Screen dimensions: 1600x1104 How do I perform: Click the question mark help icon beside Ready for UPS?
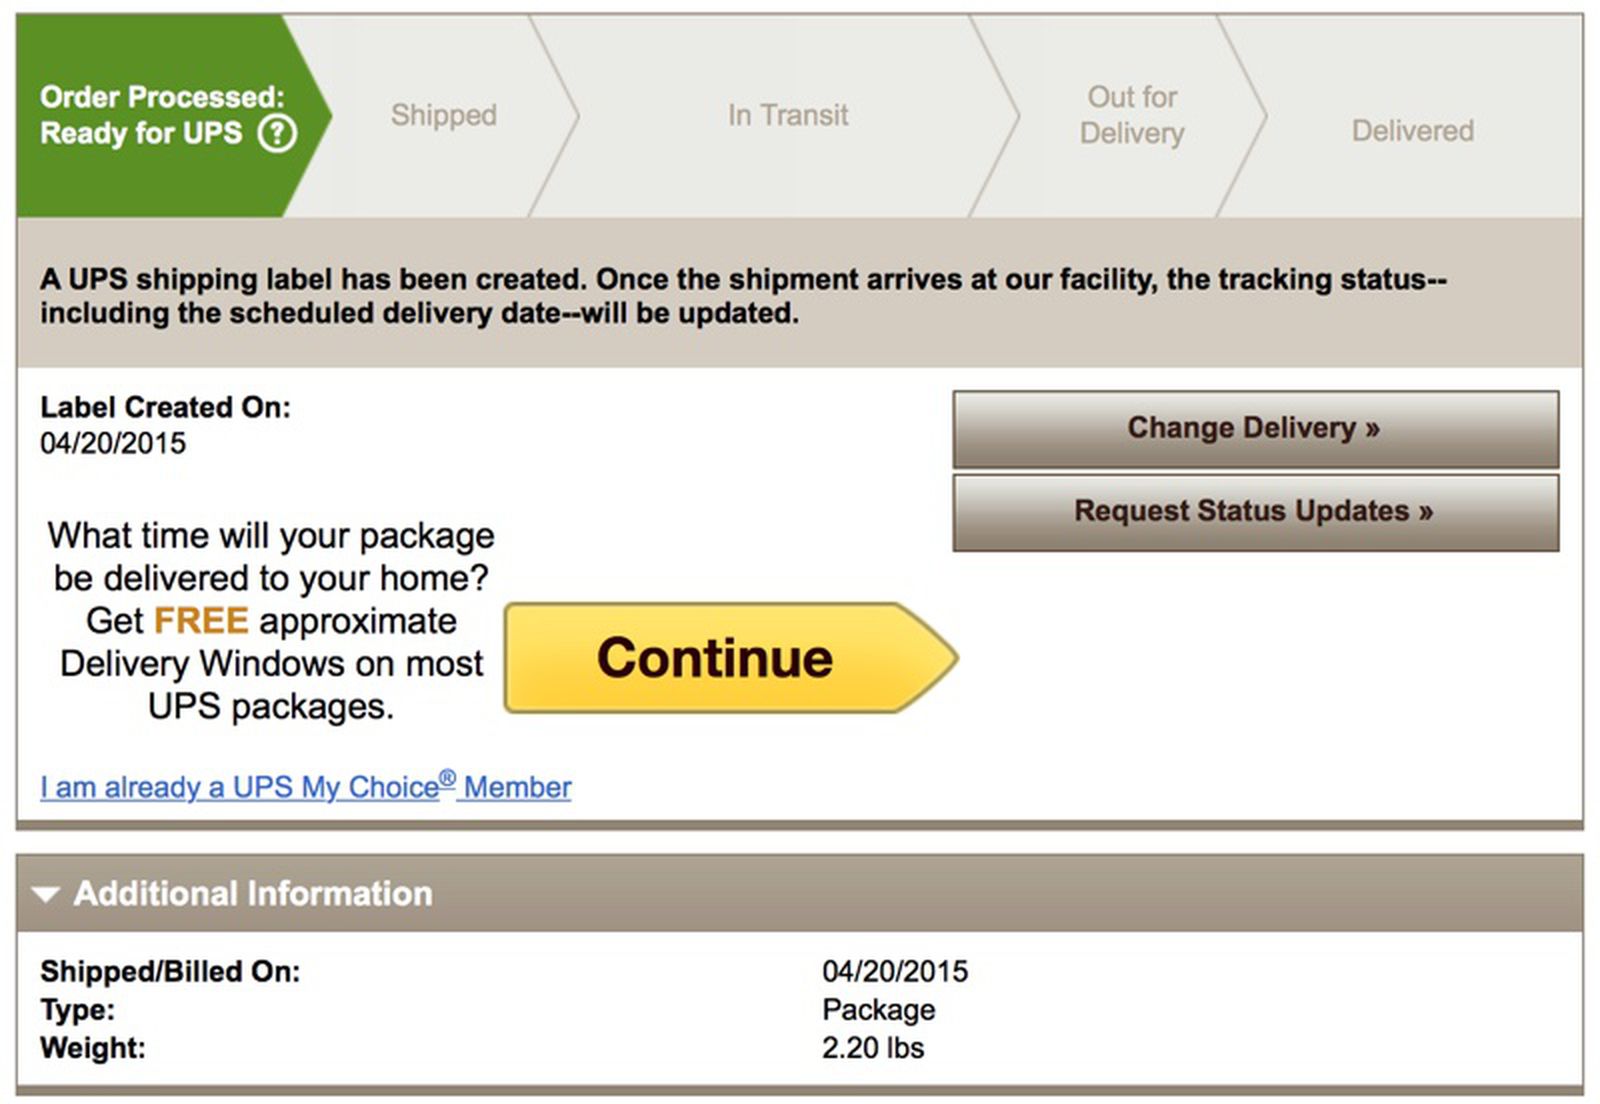pyautogui.click(x=275, y=135)
